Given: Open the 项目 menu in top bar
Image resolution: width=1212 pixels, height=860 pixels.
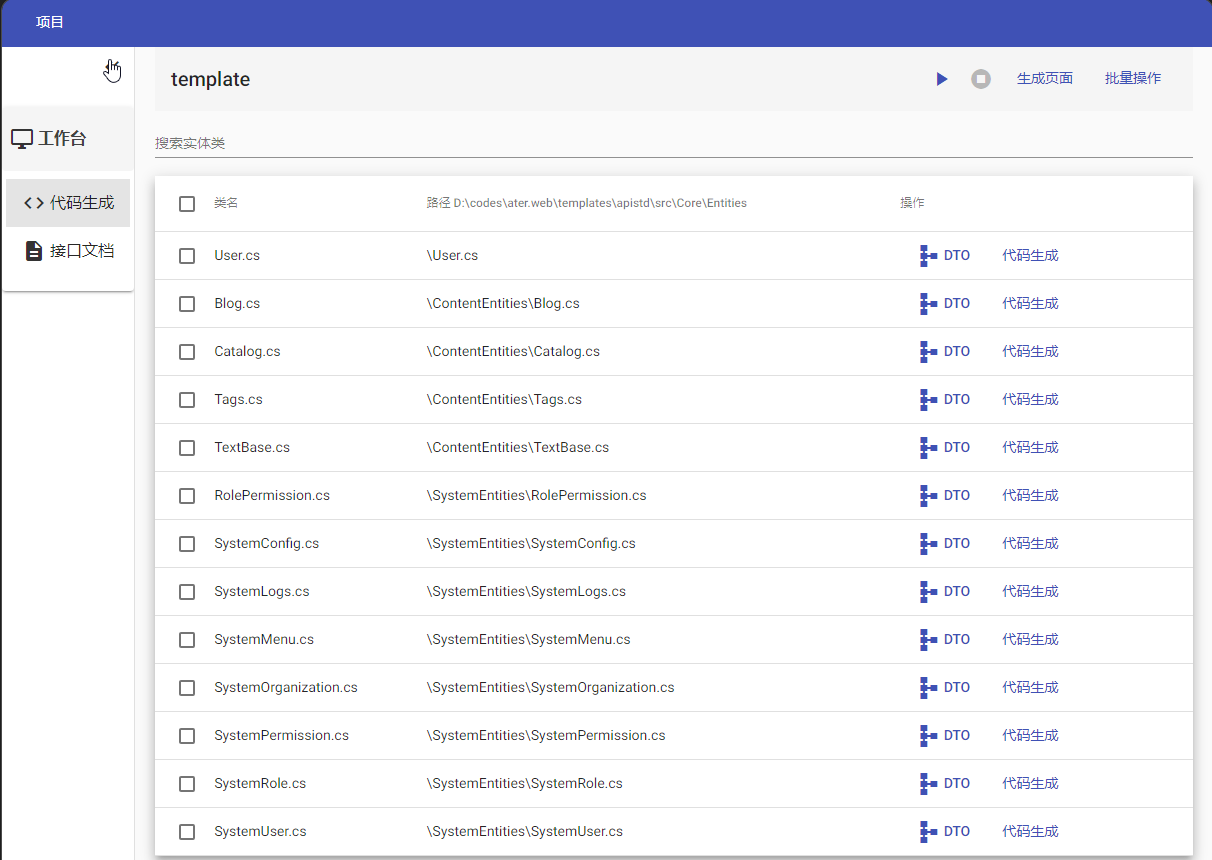Looking at the screenshot, I should point(50,22).
